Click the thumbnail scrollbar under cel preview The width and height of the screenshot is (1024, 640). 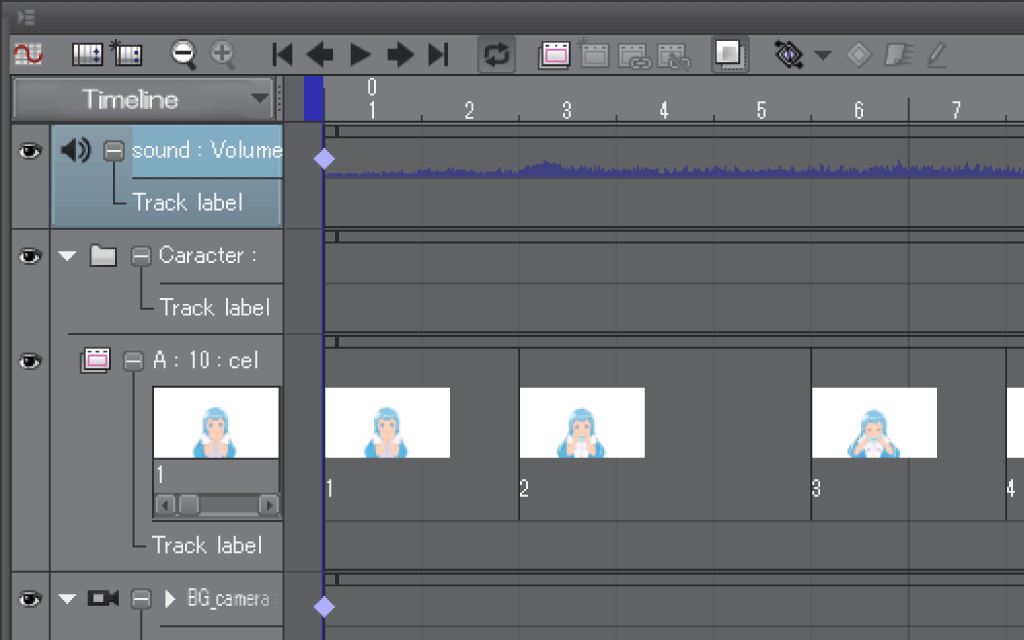point(215,504)
